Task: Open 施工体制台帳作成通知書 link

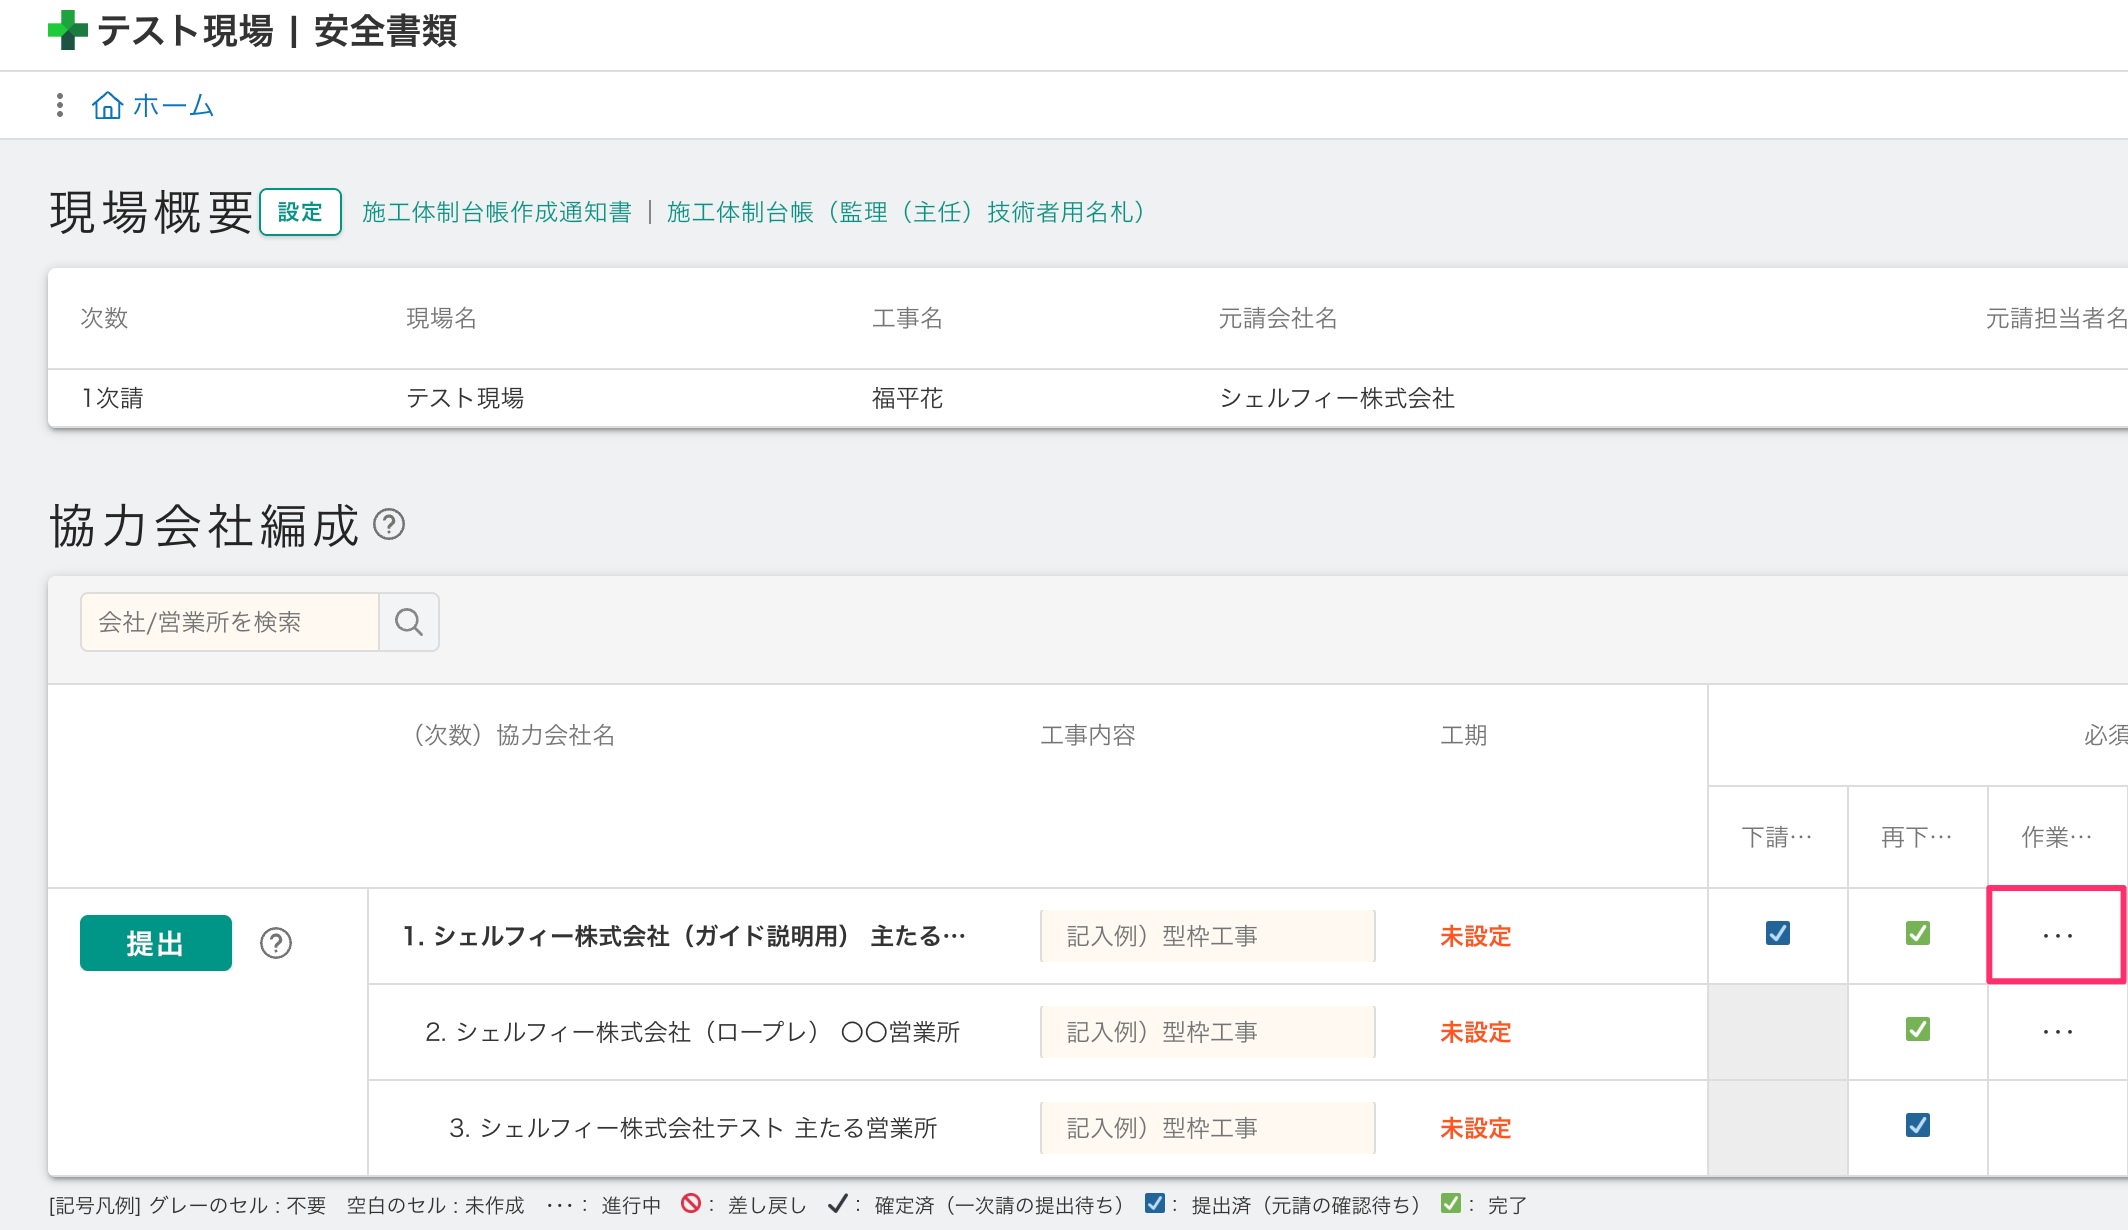Action: 497,212
